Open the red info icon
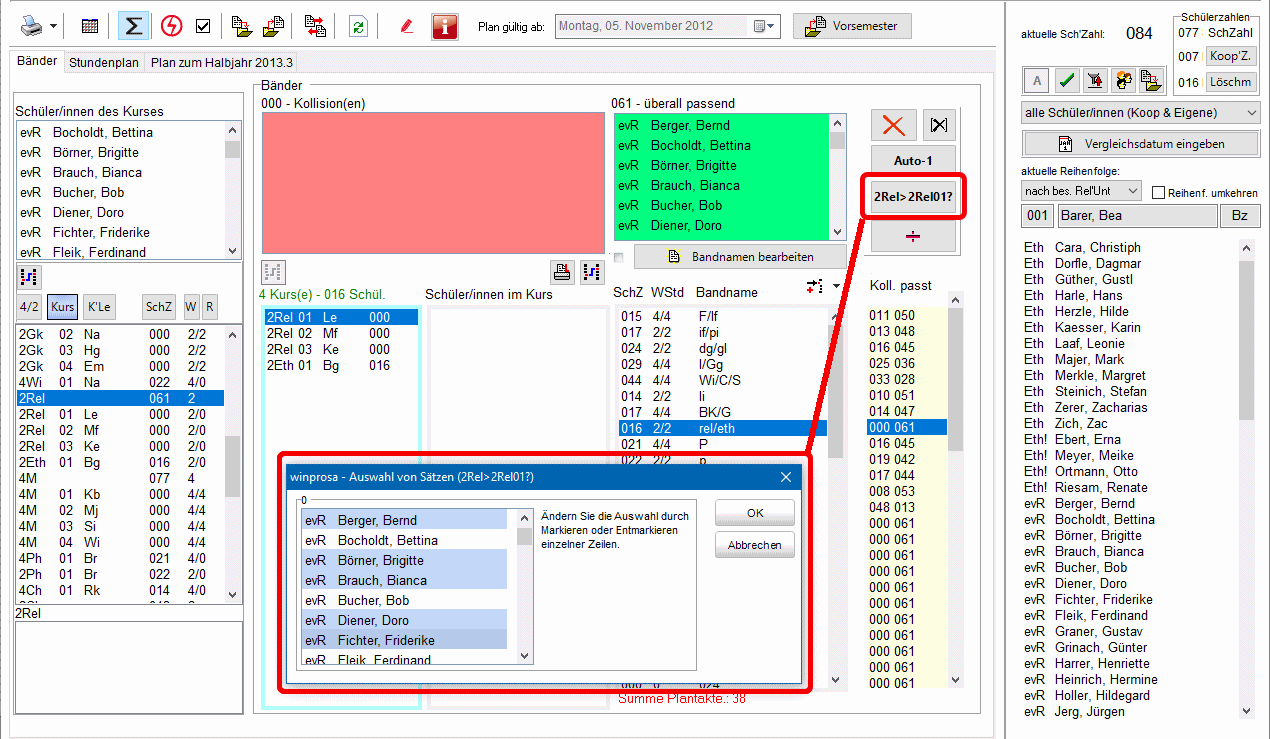The image size is (1270, 739). point(445,26)
